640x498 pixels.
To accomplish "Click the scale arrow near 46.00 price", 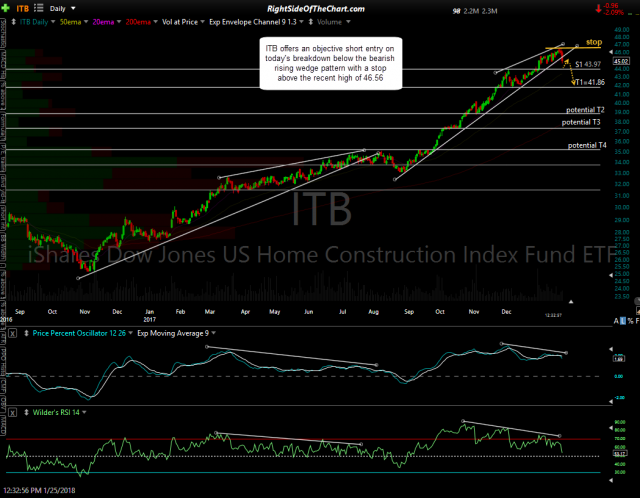I will click(x=611, y=52).
